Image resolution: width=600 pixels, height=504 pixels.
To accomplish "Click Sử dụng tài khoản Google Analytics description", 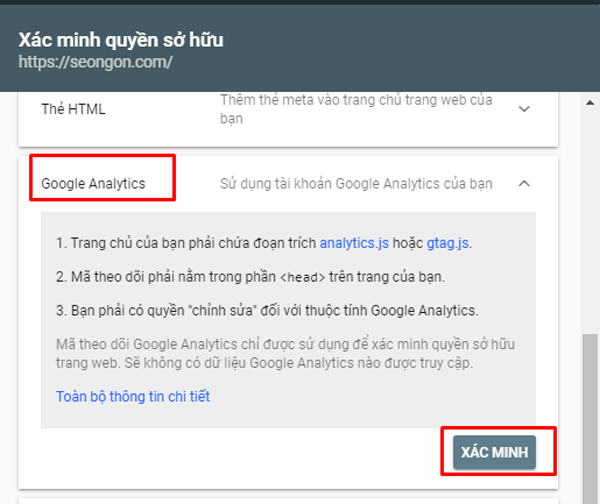I will click(x=356, y=184).
